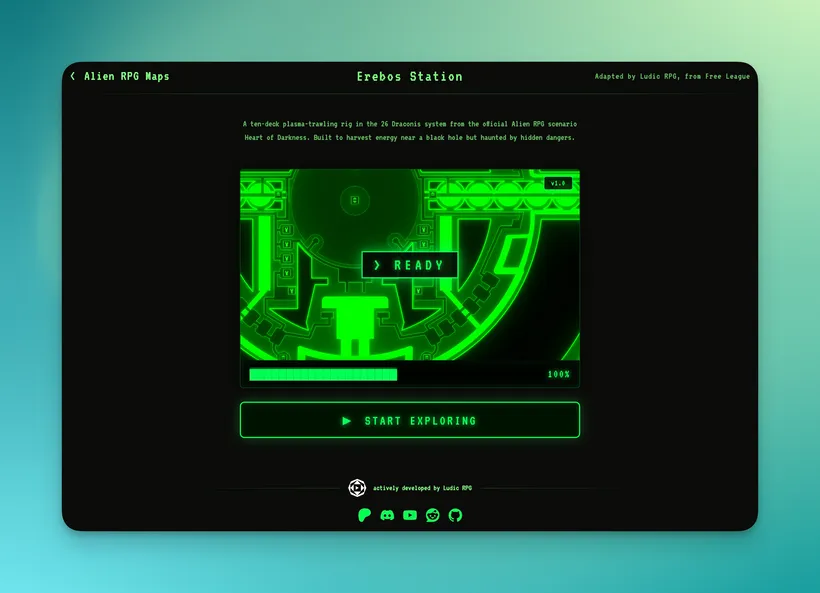This screenshot has width=820, height=593.
Task: Click the 'Heart of Darkness' description line
Action: click(409, 138)
